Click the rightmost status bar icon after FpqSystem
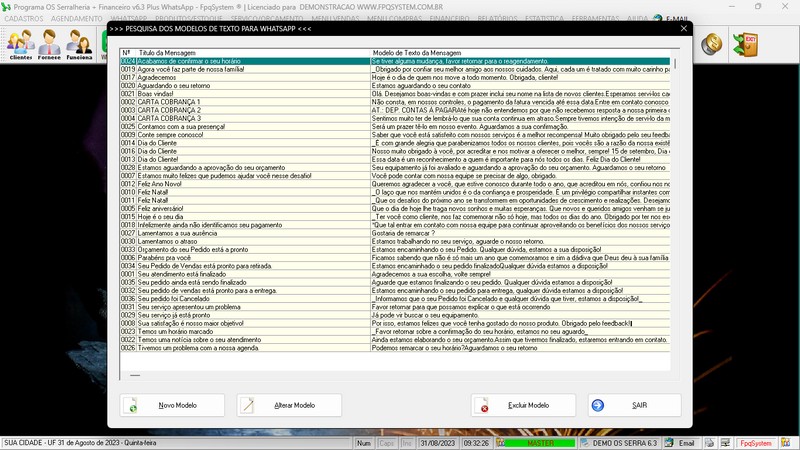The image size is (800, 450). 785,443
